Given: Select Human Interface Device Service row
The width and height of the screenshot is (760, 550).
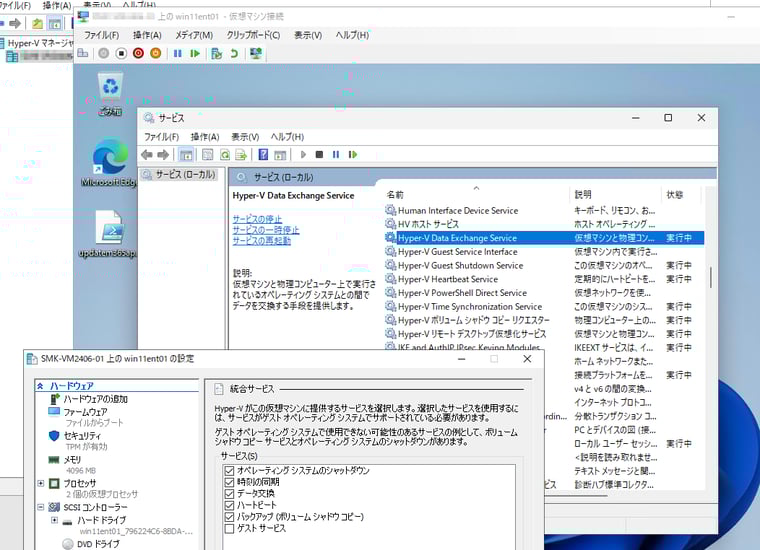Looking at the screenshot, I should click(x=544, y=210).
